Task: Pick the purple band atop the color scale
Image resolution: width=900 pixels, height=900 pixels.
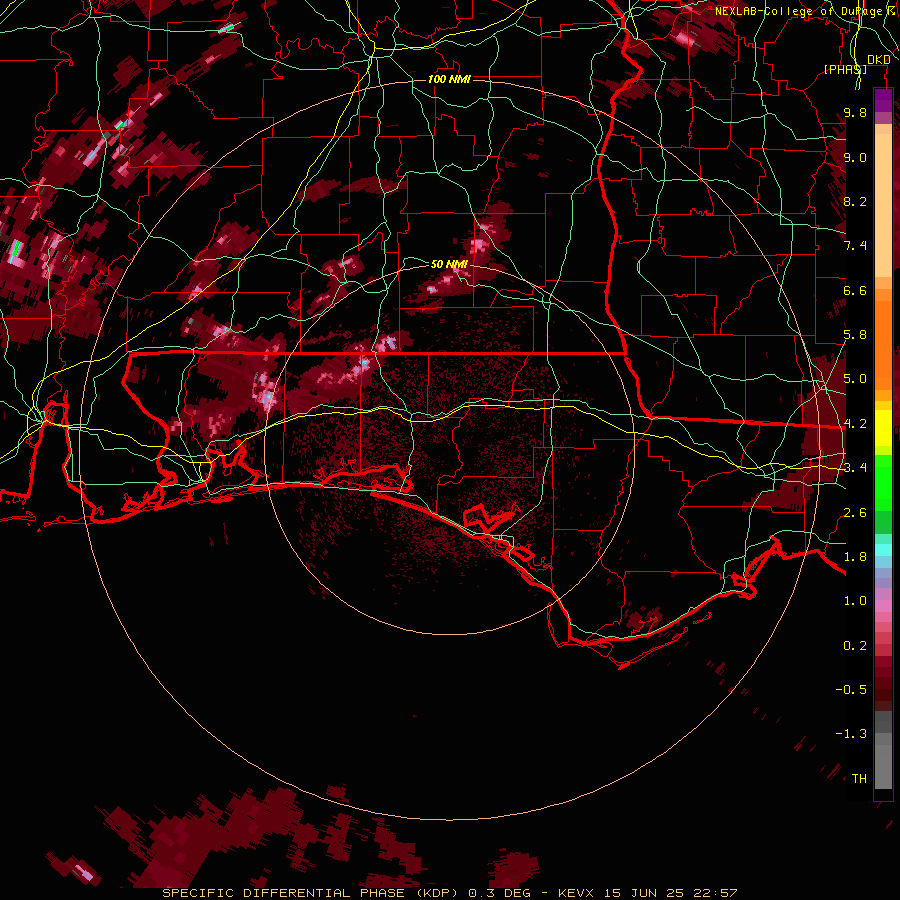Action: click(883, 100)
